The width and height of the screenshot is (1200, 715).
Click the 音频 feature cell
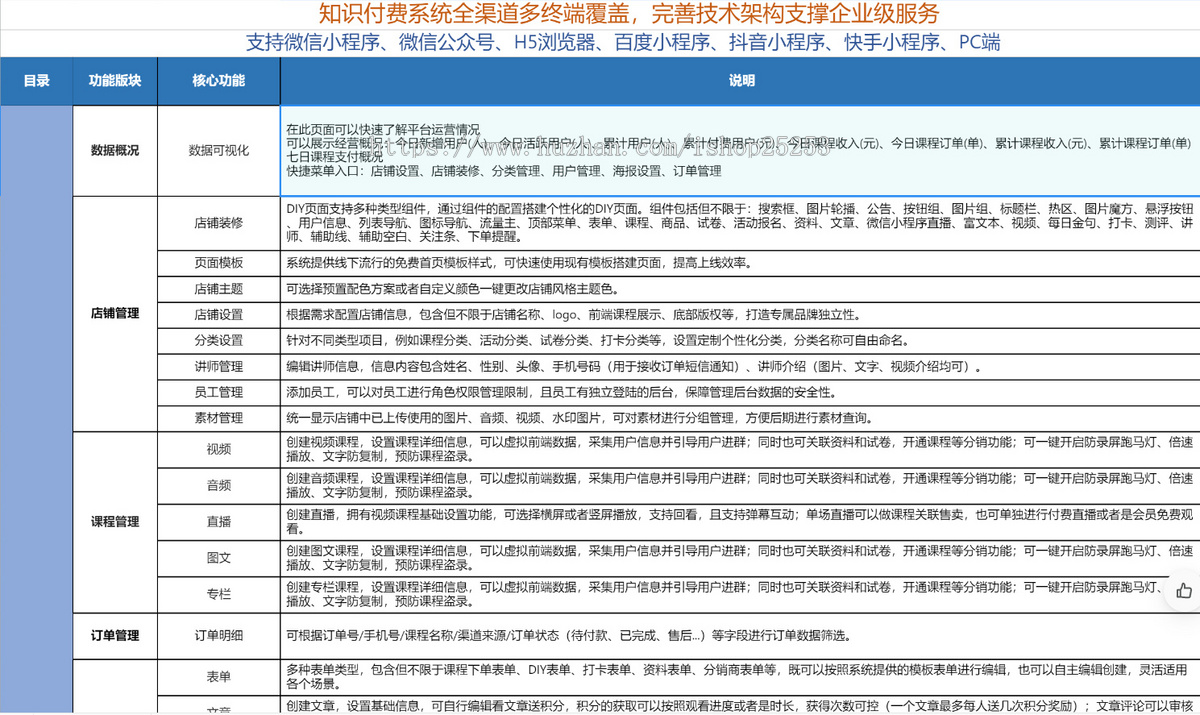pyautogui.click(x=218, y=485)
